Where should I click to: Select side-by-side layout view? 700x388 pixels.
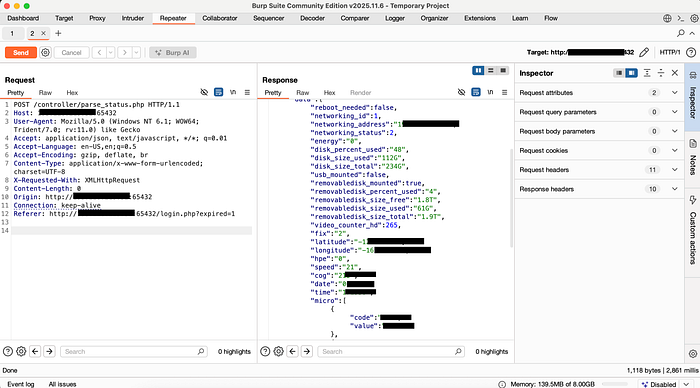(x=478, y=71)
